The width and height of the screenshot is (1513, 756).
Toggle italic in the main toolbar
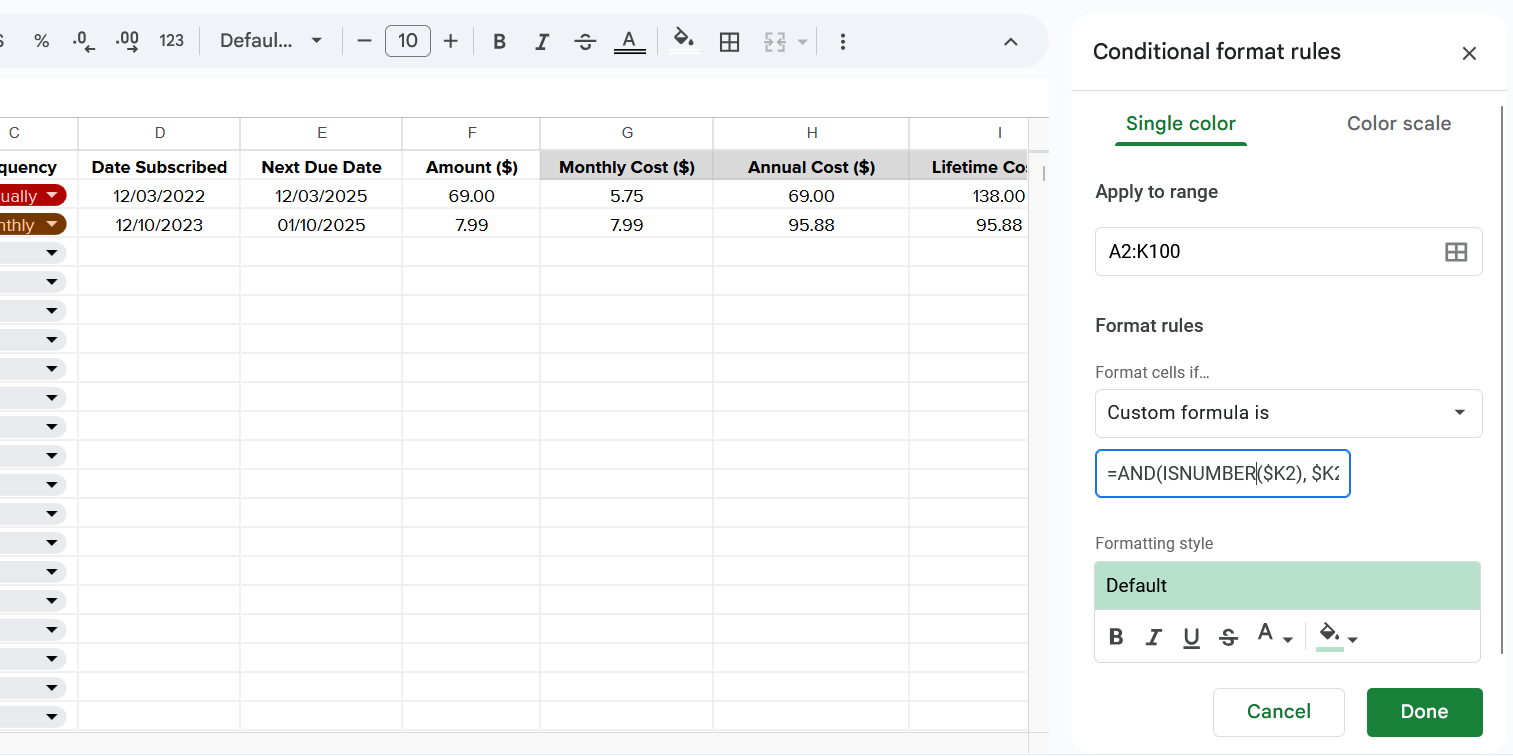542,41
